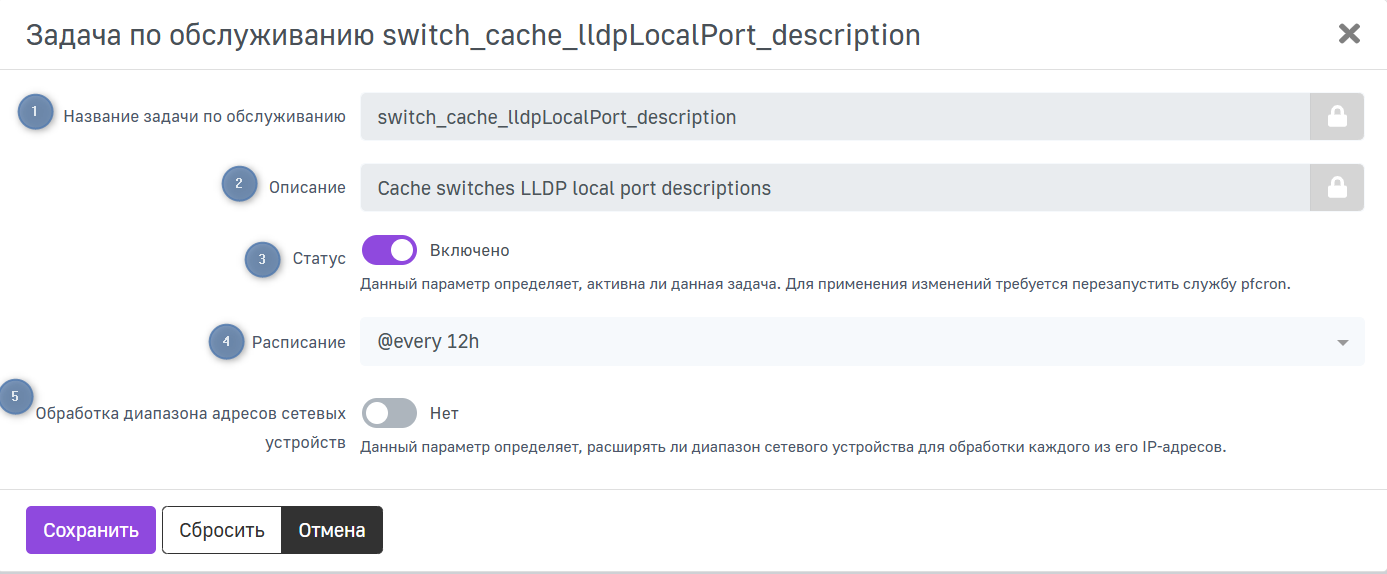Click the number 4 badge beside Расписание
Image resolution: width=1387 pixels, height=574 pixels.
pos(226,341)
